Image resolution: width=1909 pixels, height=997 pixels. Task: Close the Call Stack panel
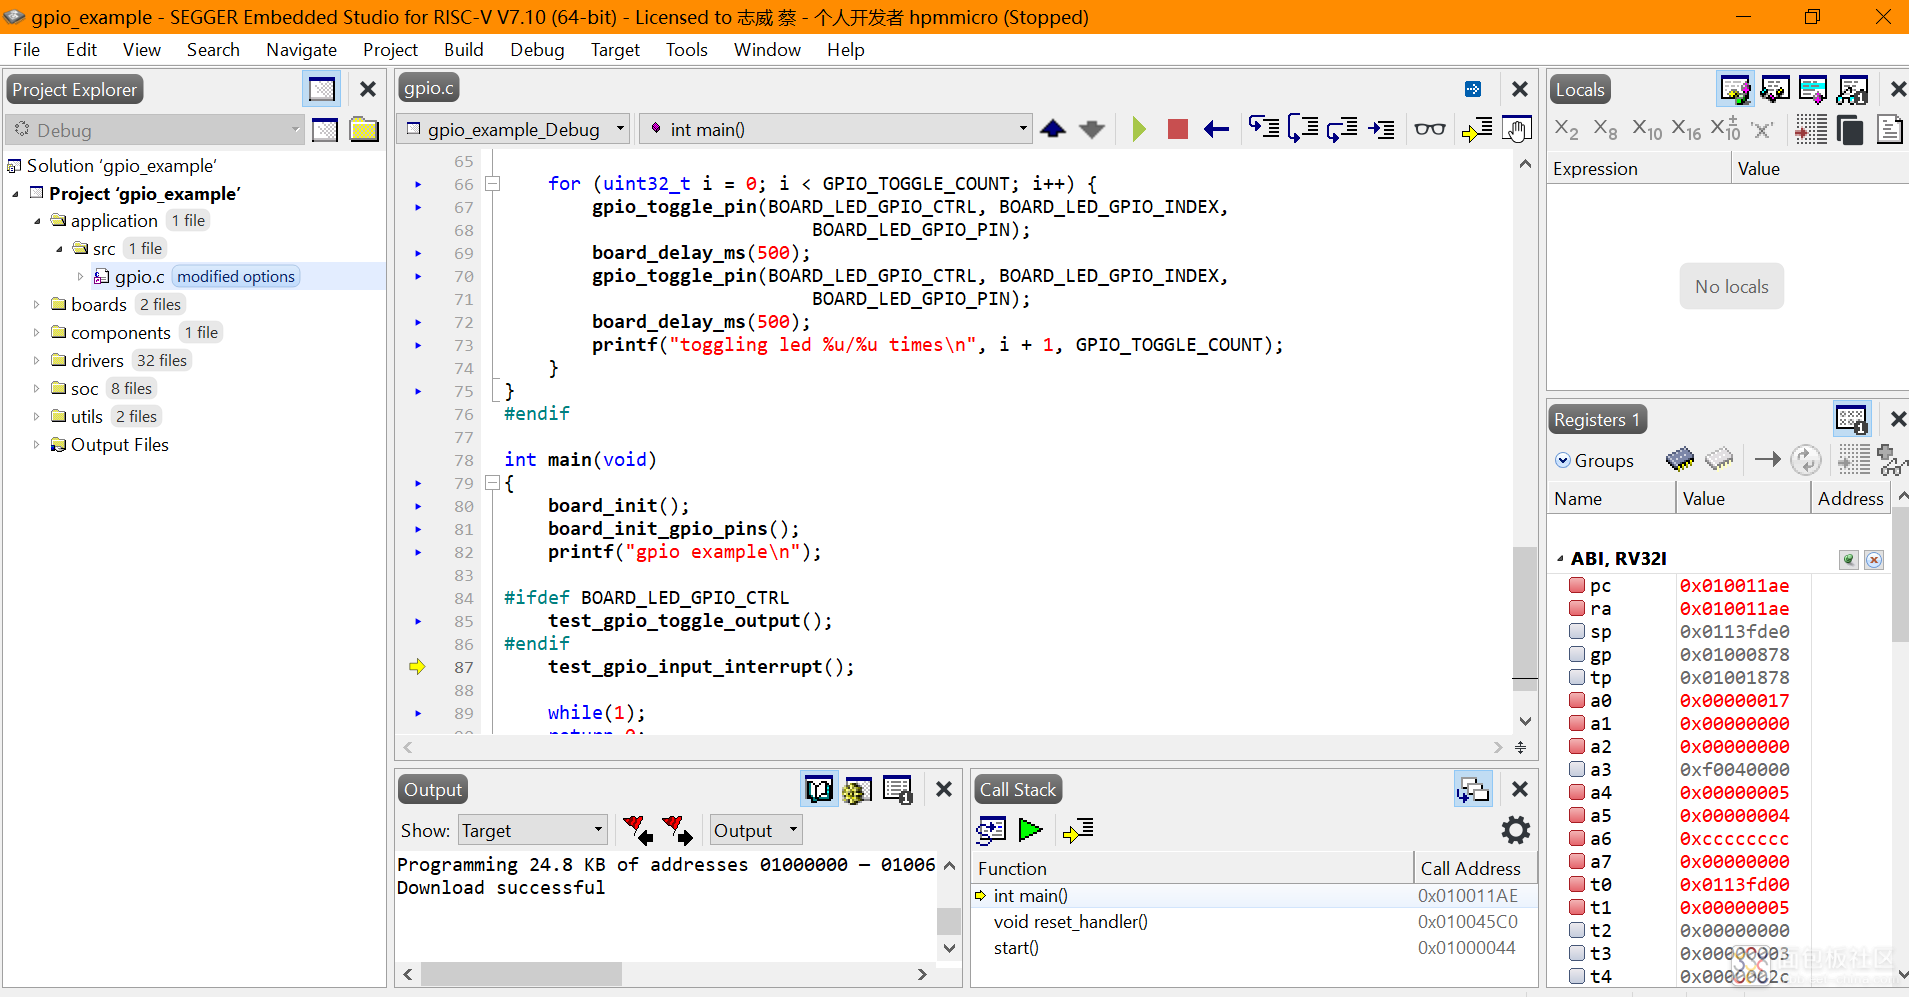point(1519,789)
